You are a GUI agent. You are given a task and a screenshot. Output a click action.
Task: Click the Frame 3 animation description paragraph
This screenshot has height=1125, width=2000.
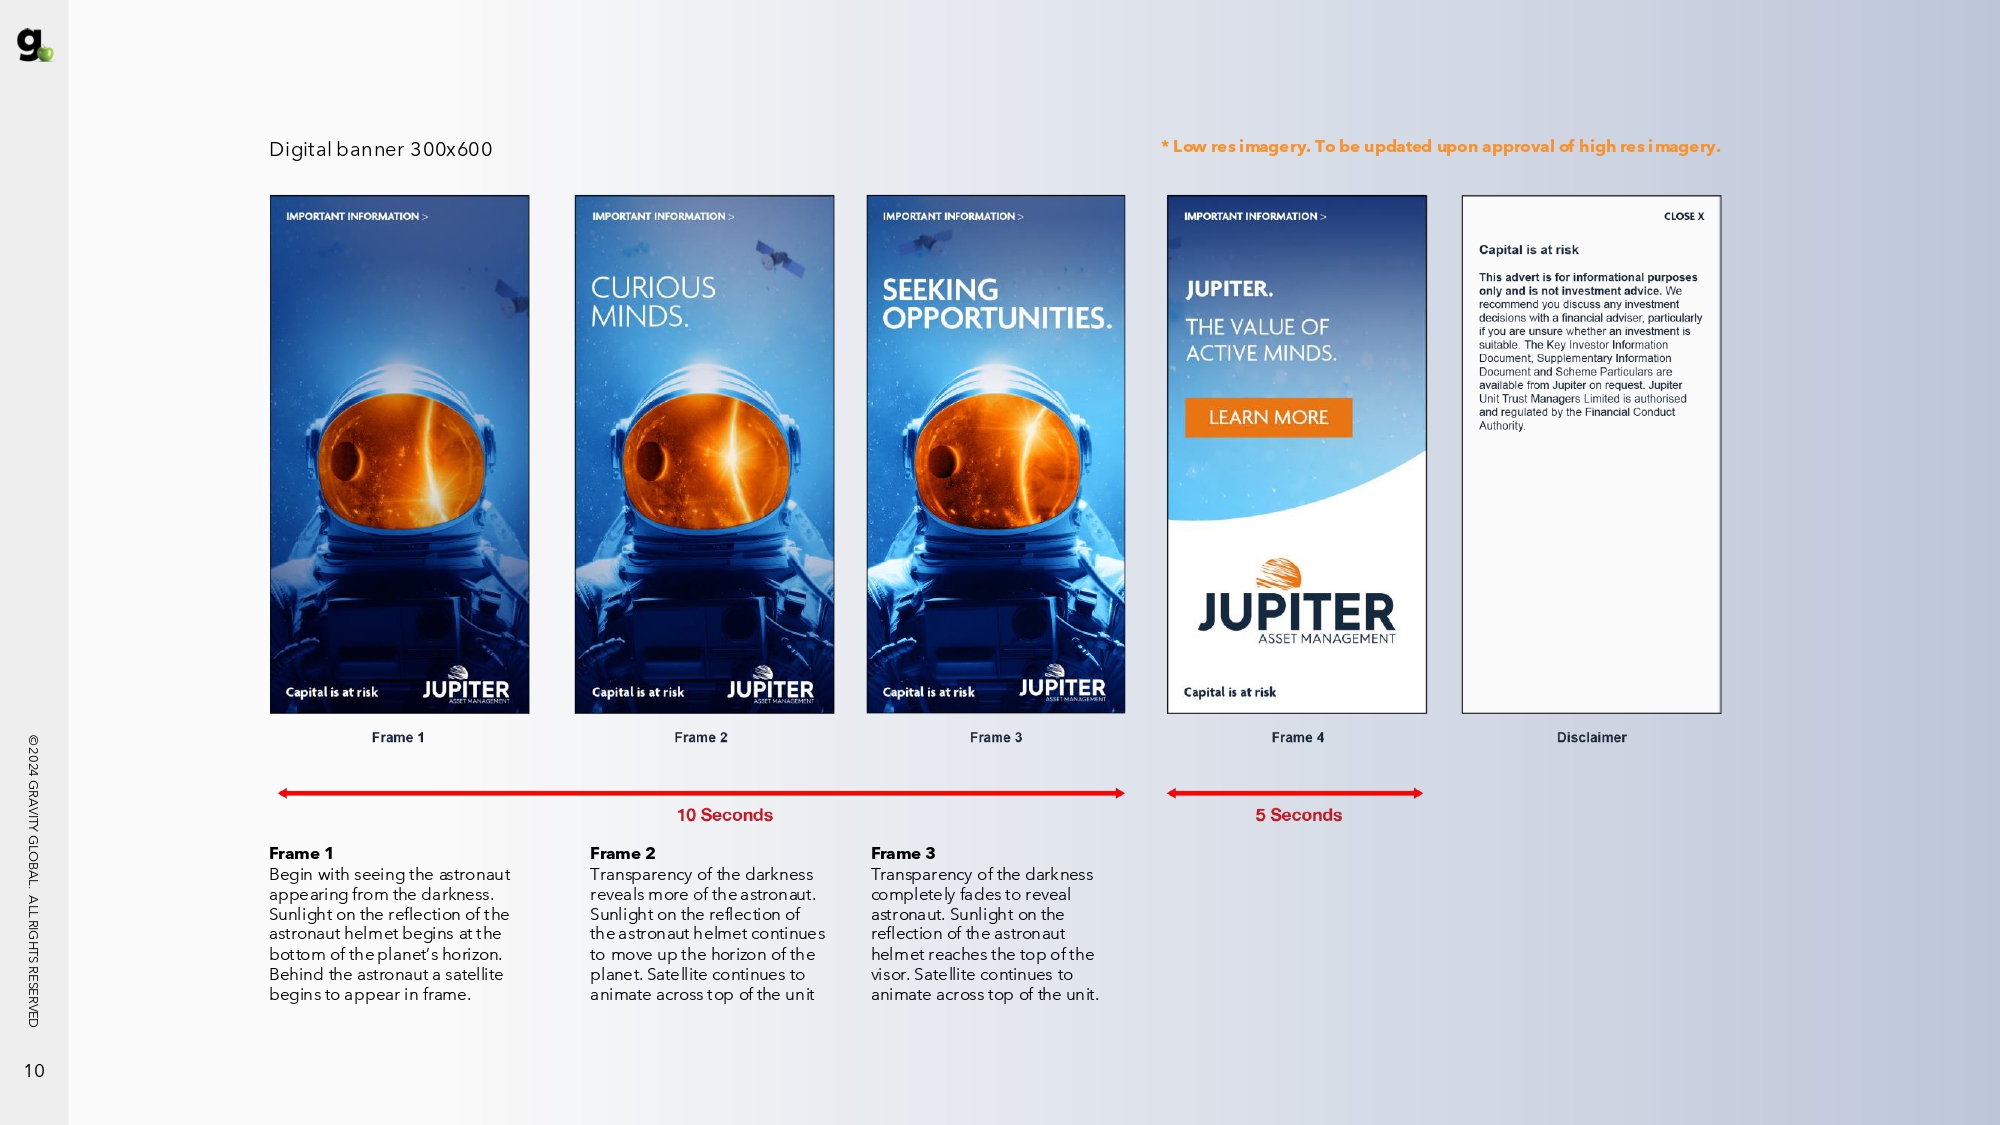tap(985, 934)
